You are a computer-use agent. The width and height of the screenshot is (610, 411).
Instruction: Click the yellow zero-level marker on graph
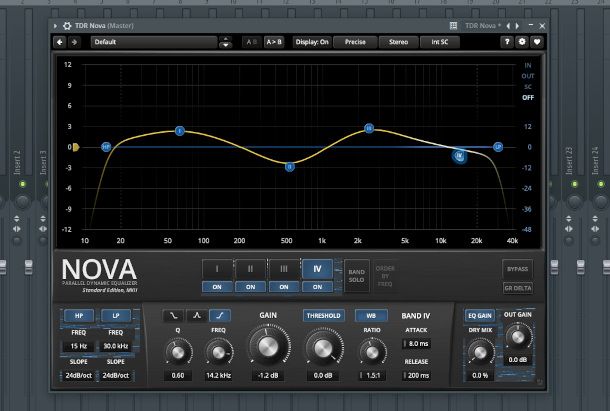pos(75,147)
